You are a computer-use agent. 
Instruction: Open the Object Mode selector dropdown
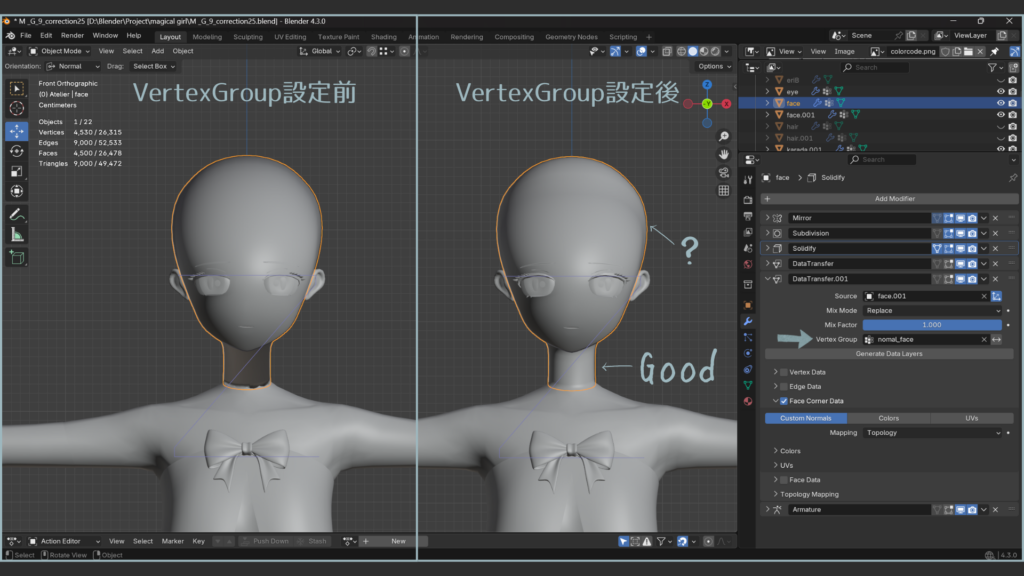coord(60,51)
